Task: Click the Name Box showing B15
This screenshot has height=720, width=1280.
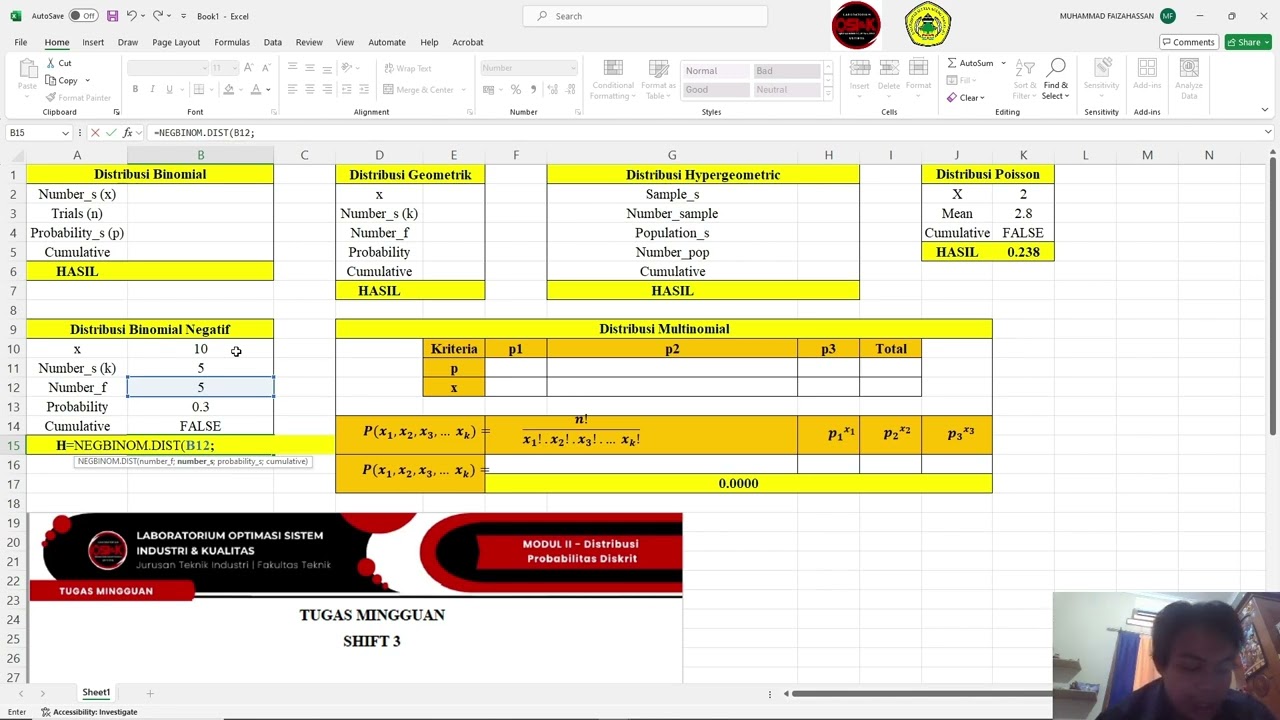Action: coord(33,132)
